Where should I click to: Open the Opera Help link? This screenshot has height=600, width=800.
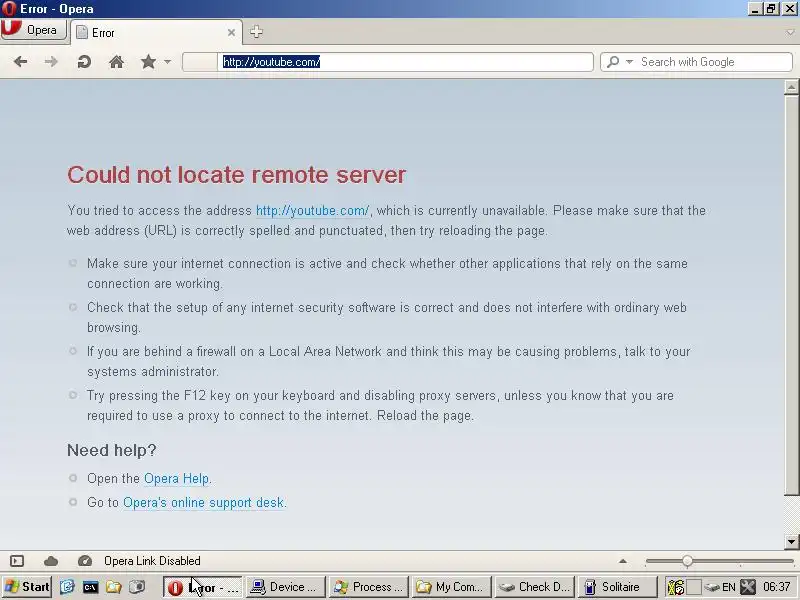click(177, 479)
